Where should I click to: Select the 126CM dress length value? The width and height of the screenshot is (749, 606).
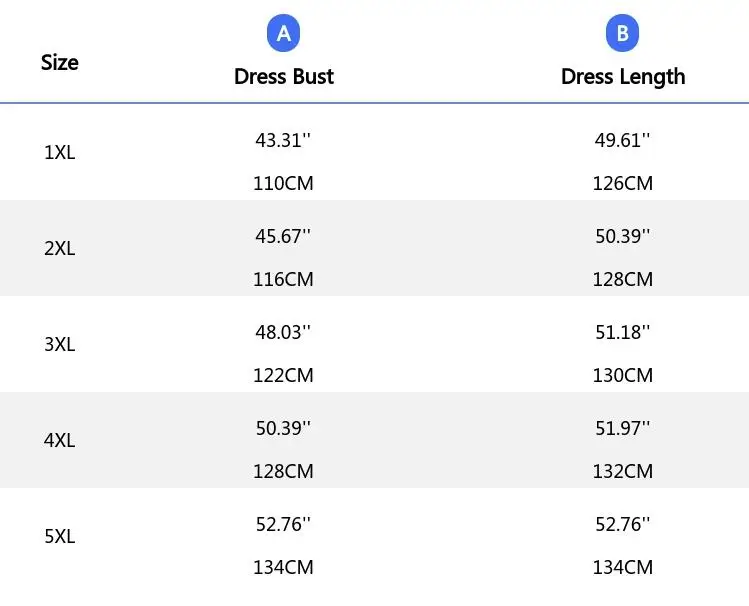coord(622,184)
